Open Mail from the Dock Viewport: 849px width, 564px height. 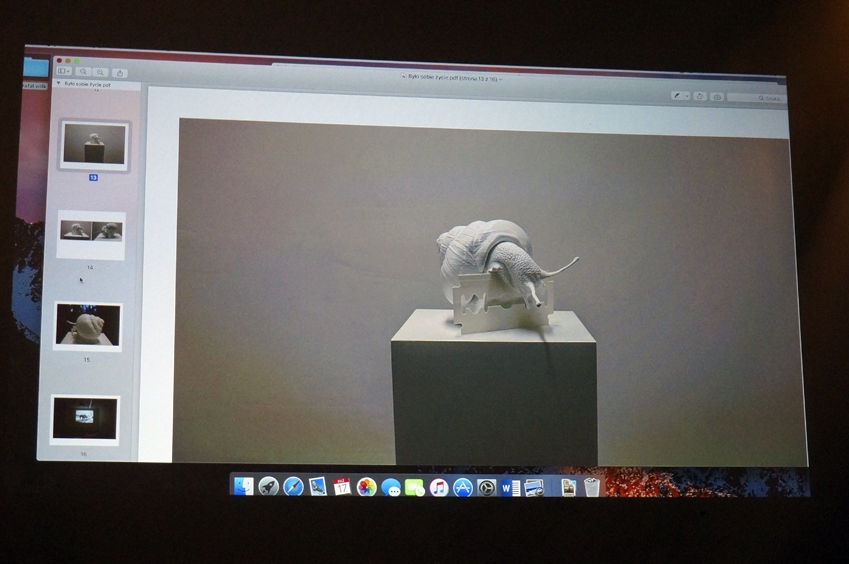pos(318,487)
